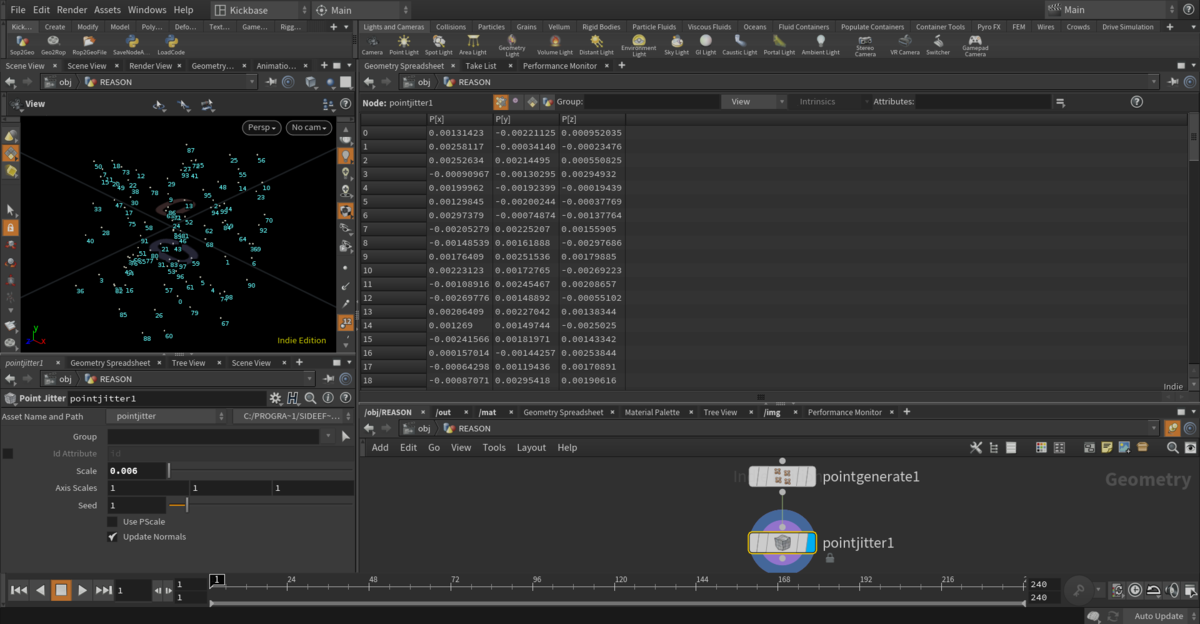The width and height of the screenshot is (1200, 624).
Task: Add a Portal Light from the shelf
Action: [779, 44]
